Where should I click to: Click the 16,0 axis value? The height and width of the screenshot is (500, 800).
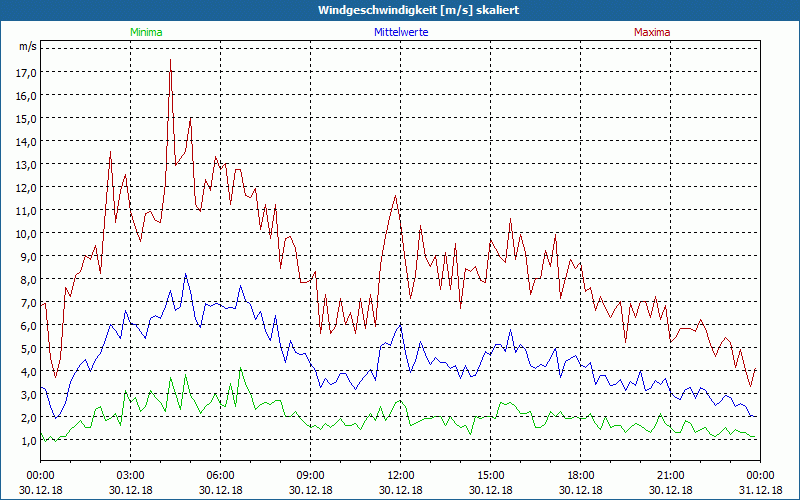[26, 96]
